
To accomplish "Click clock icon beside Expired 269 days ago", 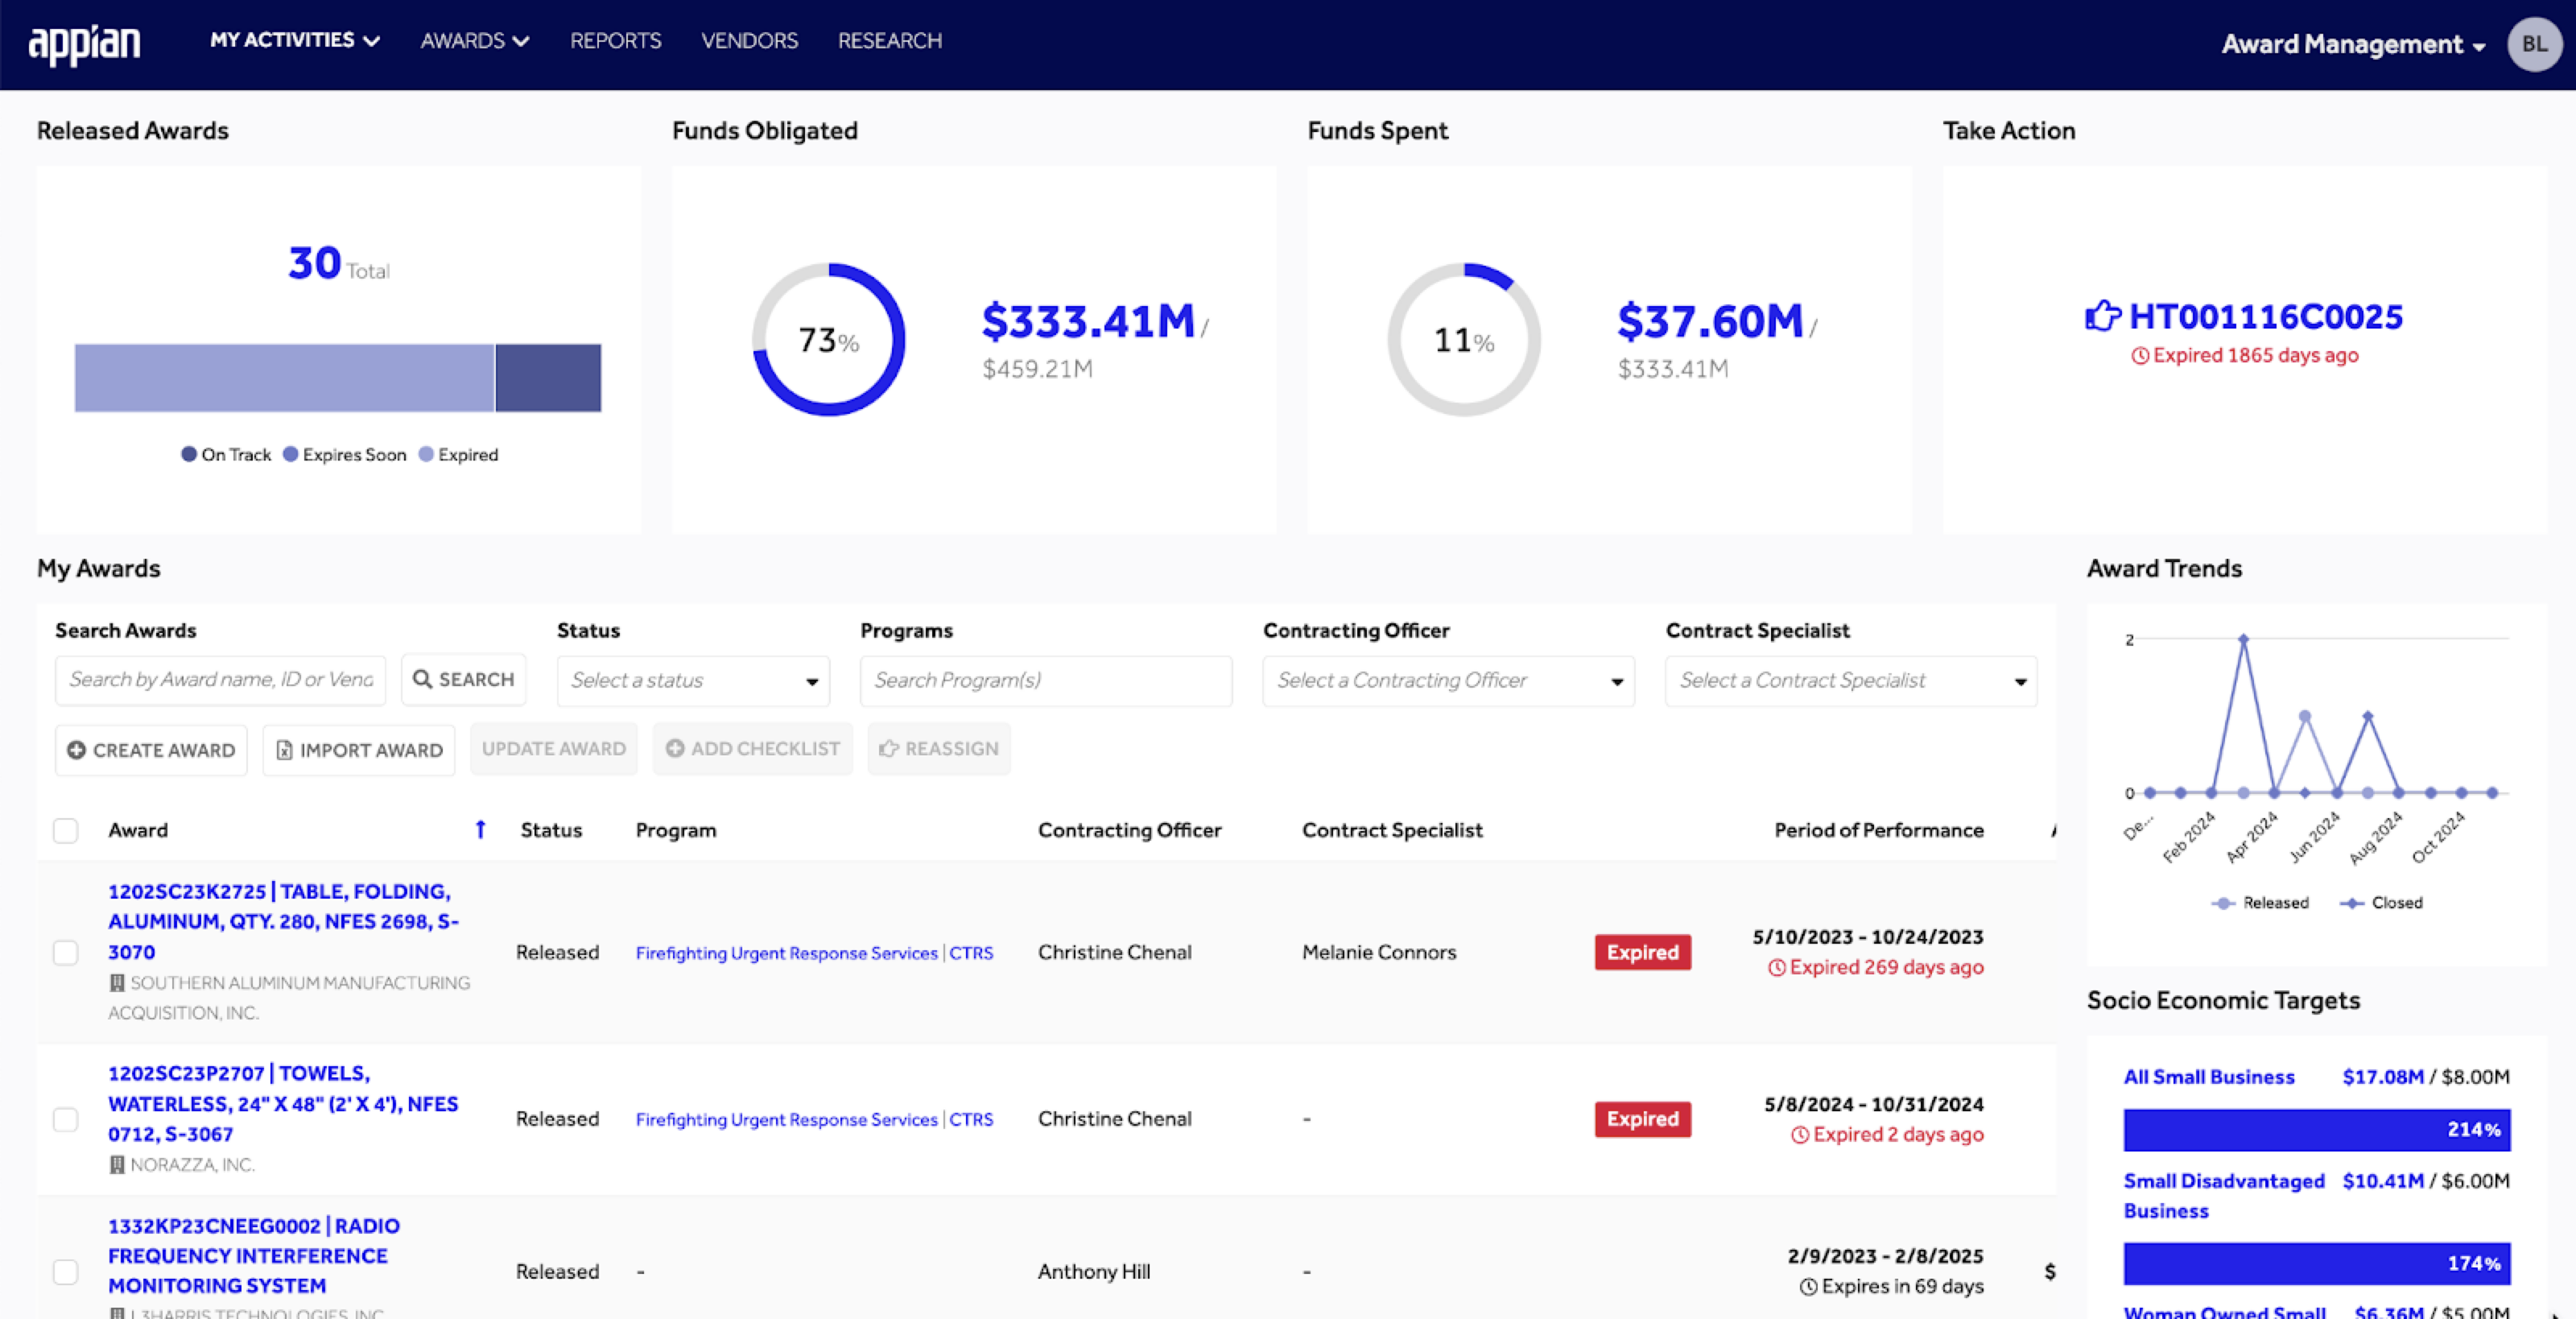I will [x=1776, y=968].
